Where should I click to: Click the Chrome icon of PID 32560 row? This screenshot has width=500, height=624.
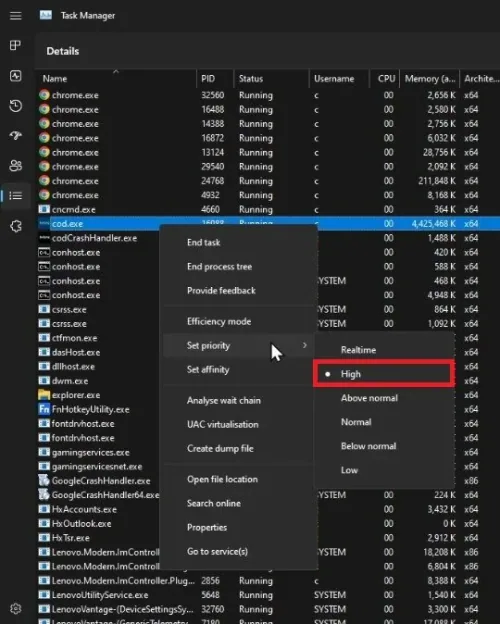click(x=44, y=95)
